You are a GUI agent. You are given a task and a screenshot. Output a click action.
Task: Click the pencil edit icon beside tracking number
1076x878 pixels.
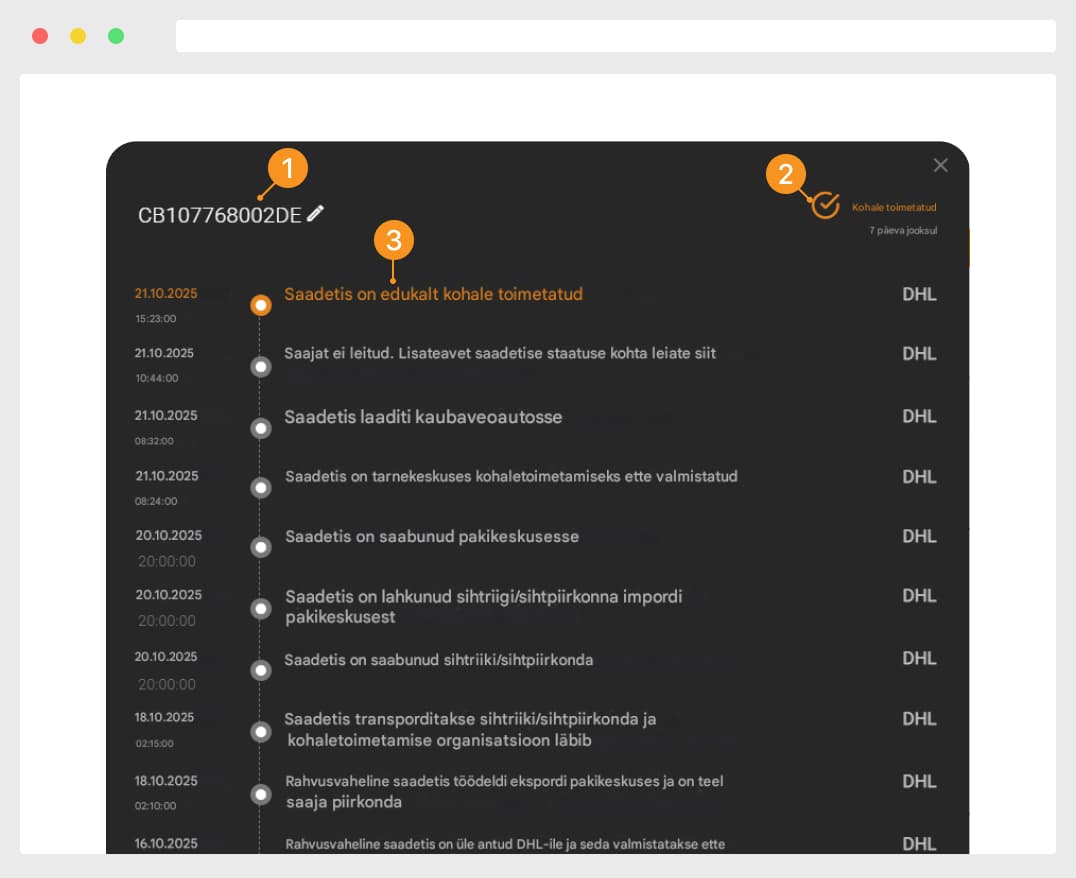tap(316, 213)
